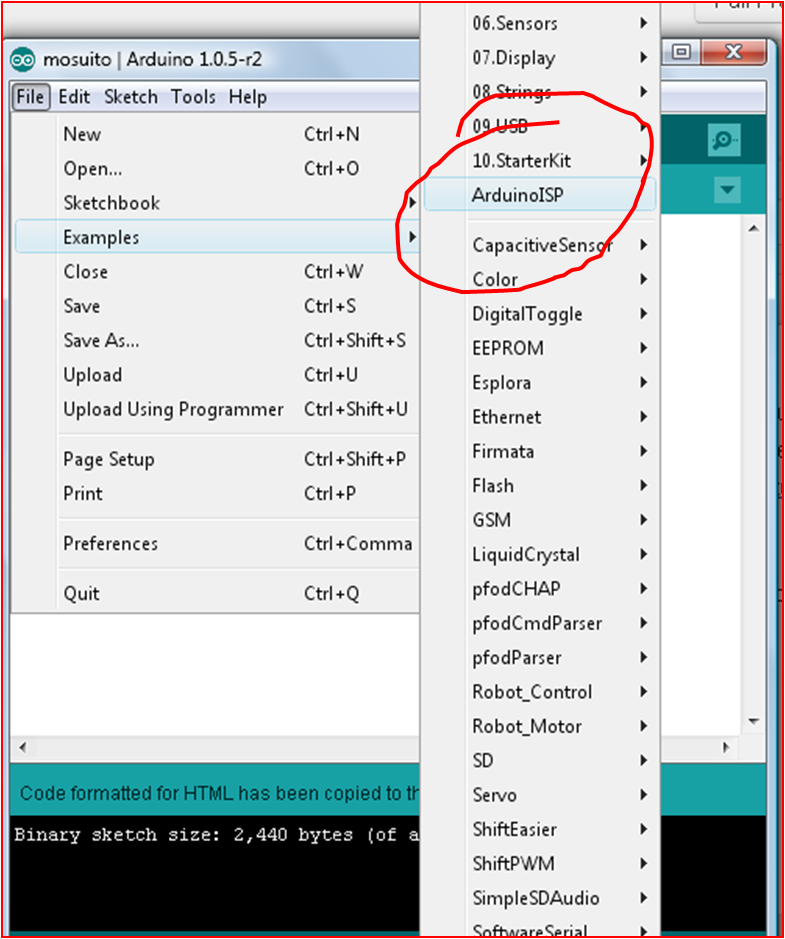785x939 pixels.
Task: Open the File menu
Action: tap(30, 97)
